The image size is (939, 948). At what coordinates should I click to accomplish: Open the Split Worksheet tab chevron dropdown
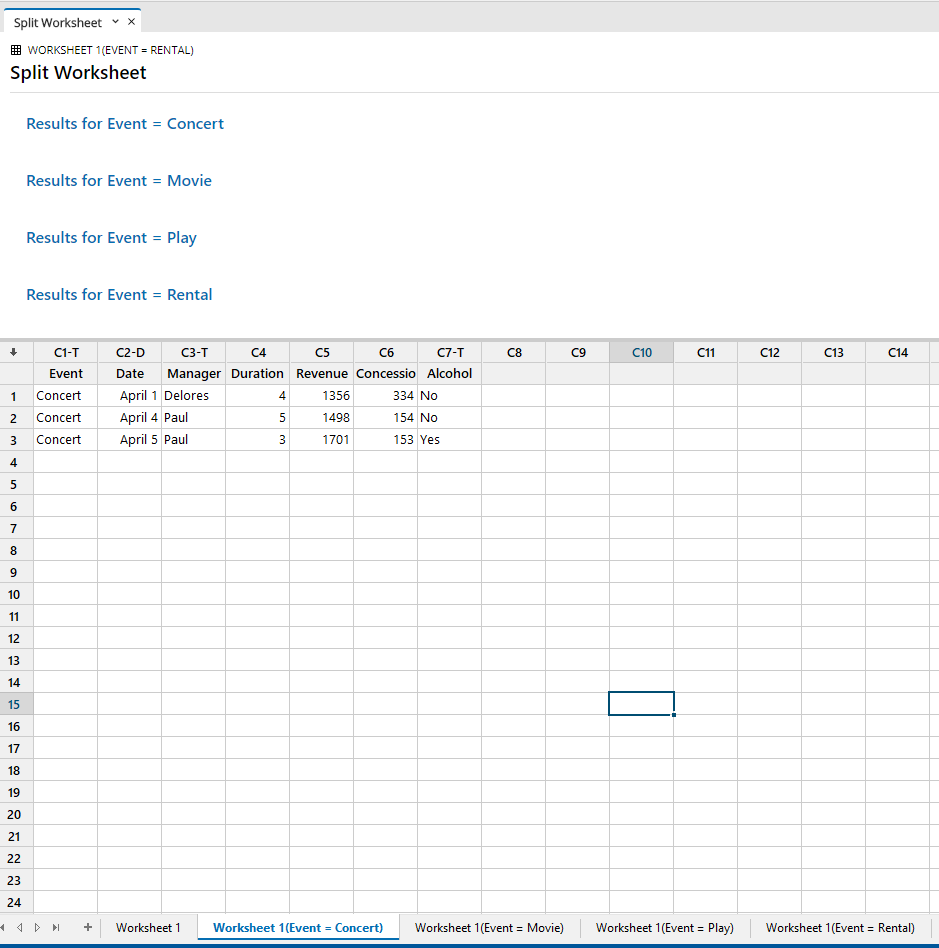coord(113,21)
